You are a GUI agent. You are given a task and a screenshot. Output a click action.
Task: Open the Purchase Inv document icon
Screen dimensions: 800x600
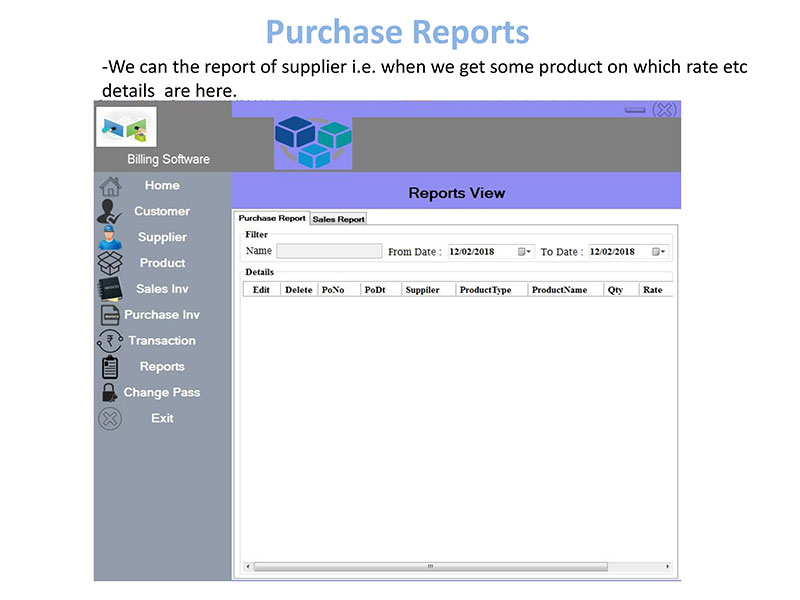pos(110,315)
